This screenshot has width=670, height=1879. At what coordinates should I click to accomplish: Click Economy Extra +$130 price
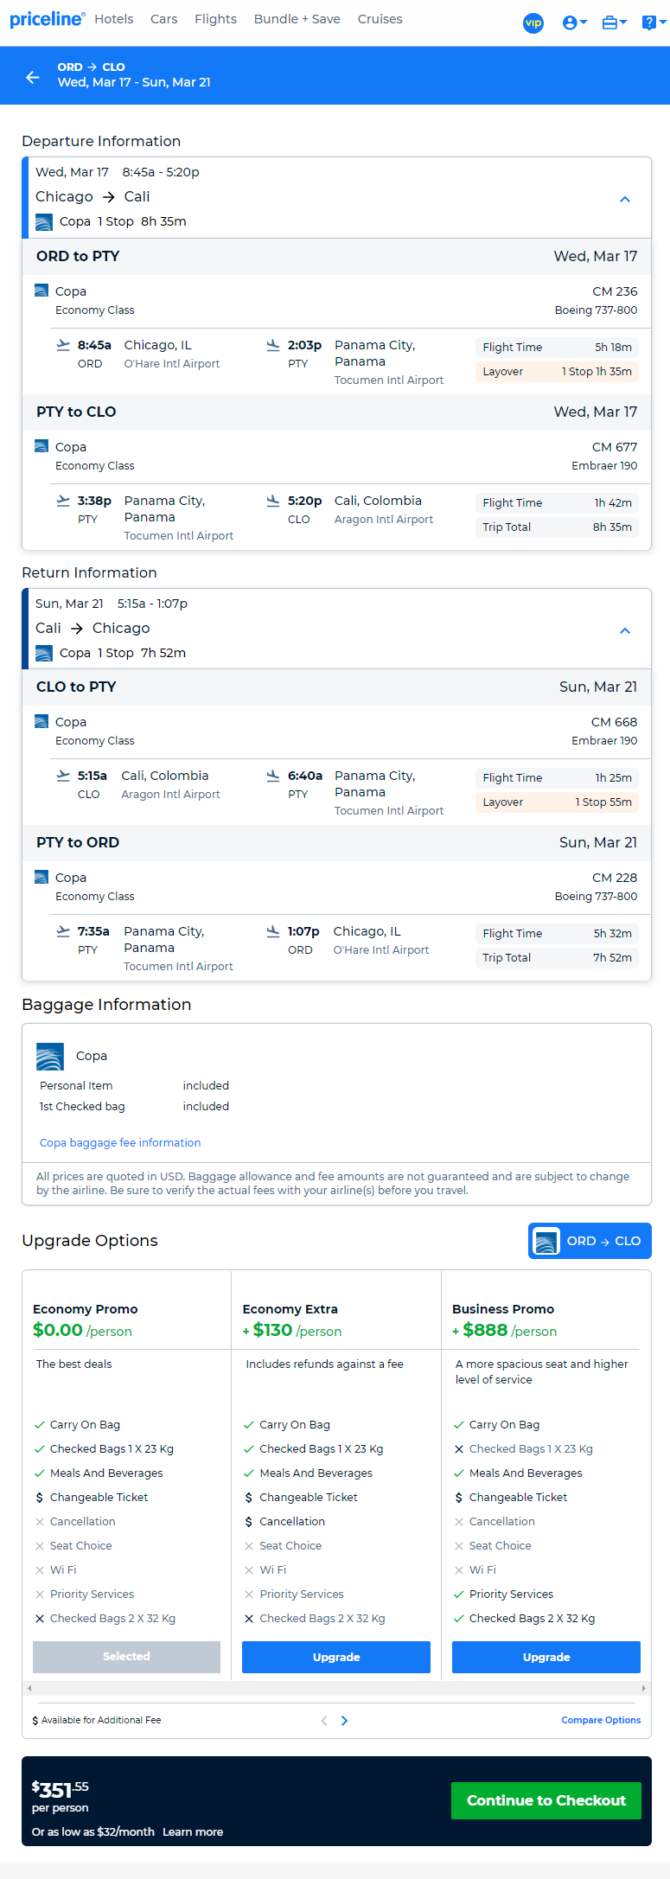pyautogui.click(x=292, y=1330)
